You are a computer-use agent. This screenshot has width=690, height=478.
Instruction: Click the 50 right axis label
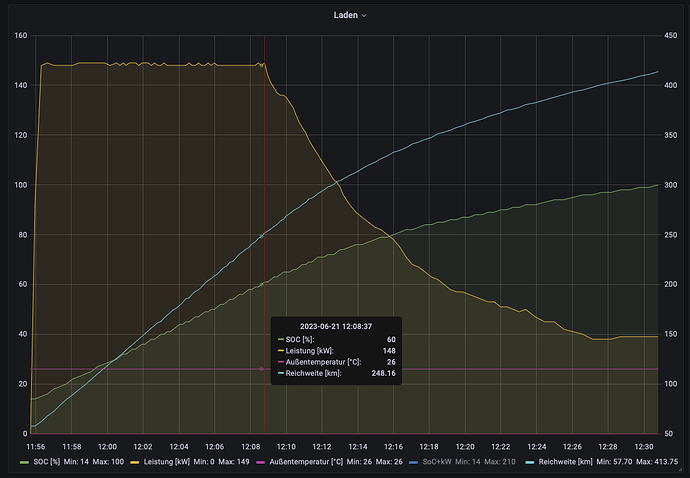click(669, 434)
